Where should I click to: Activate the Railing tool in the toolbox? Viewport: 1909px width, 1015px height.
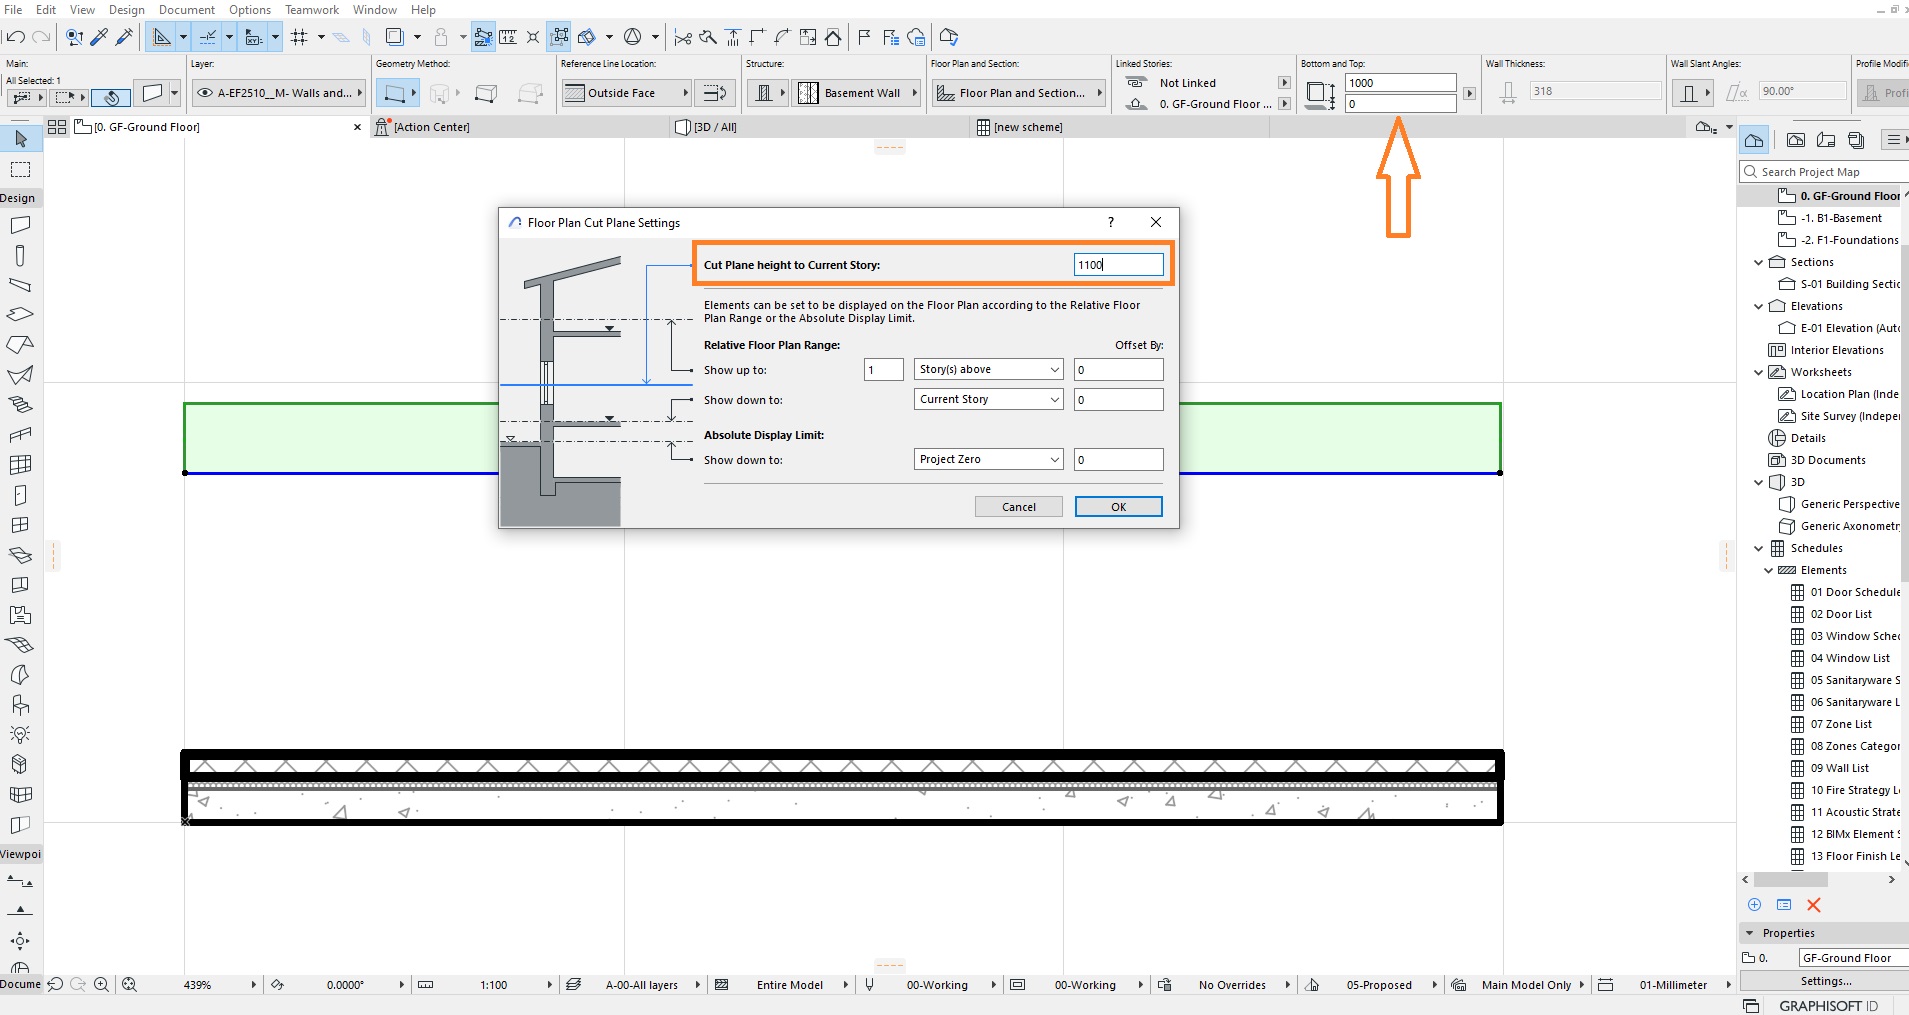20,435
